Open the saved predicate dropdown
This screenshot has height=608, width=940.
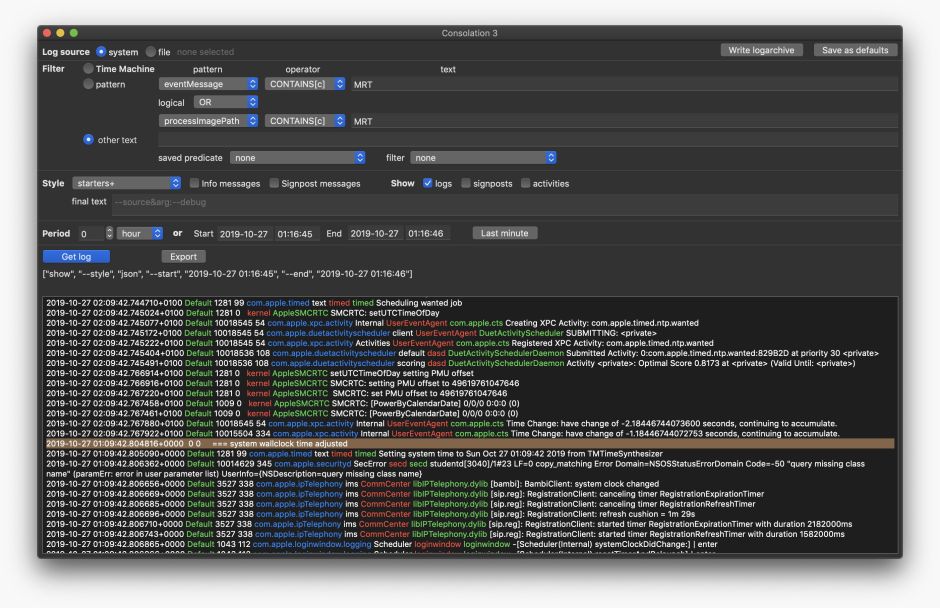pyautogui.click(x=298, y=158)
